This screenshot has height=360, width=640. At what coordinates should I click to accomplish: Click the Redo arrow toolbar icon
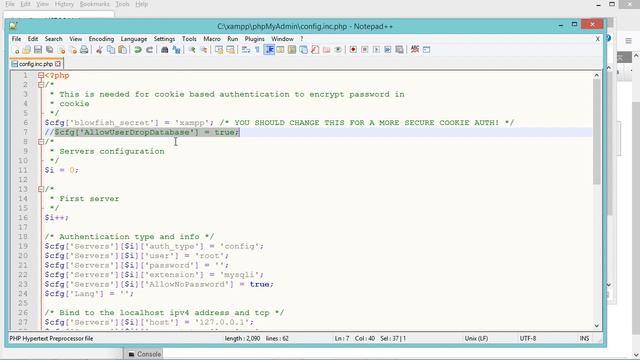click(149, 50)
